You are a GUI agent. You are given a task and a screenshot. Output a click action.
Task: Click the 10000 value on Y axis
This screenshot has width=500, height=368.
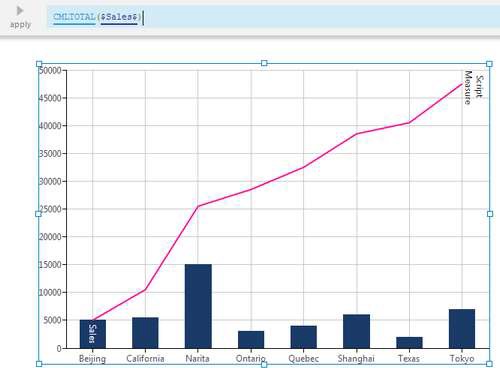coord(51,292)
